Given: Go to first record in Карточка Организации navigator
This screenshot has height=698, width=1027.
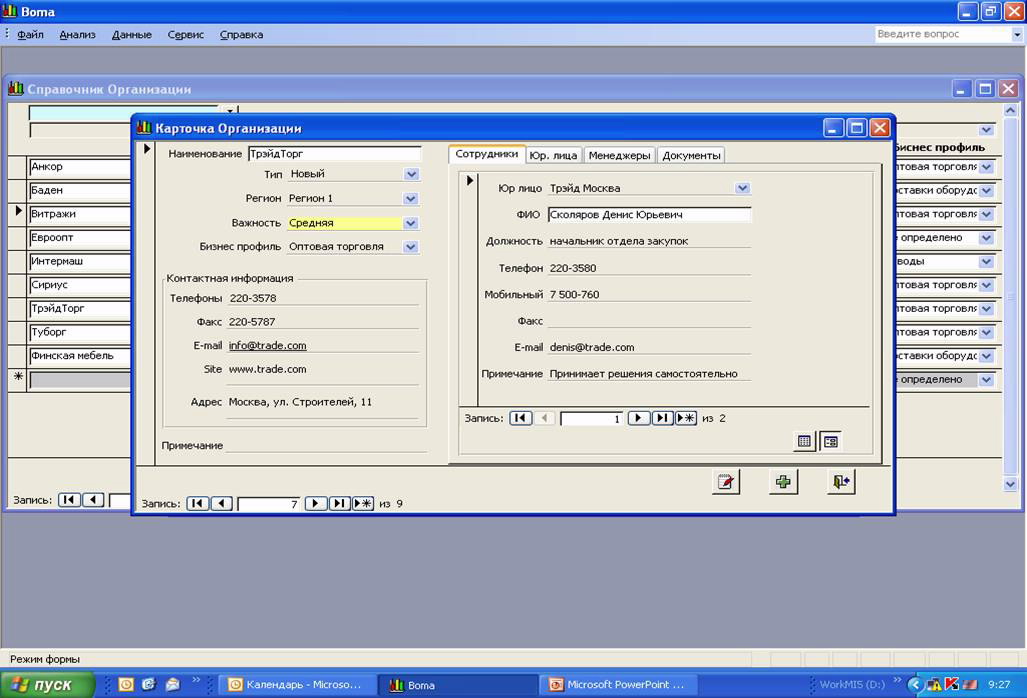Looking at the screenshot, I should click(x=198, y=504).
